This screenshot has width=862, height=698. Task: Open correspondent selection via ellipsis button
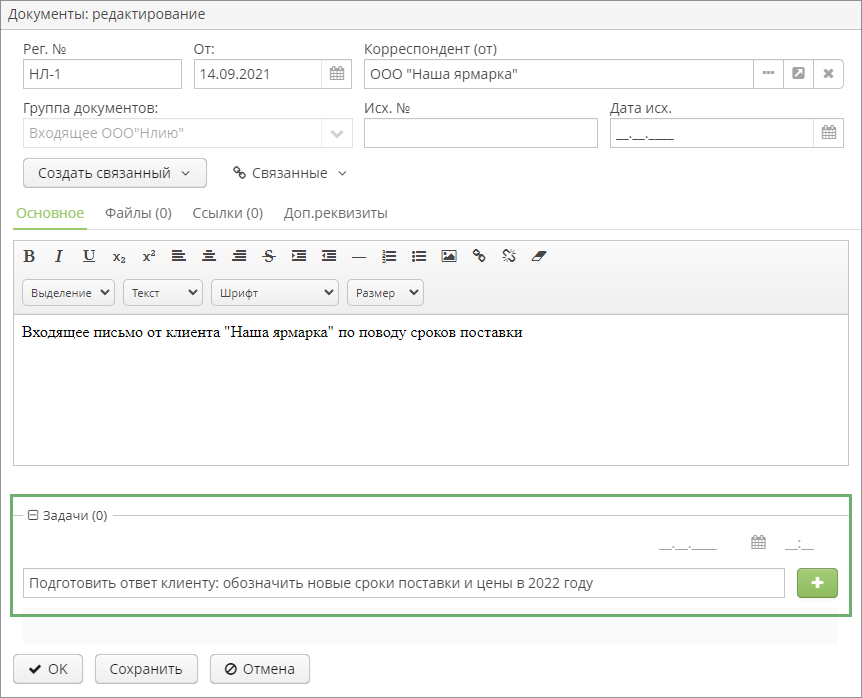[x=768, y=74]
